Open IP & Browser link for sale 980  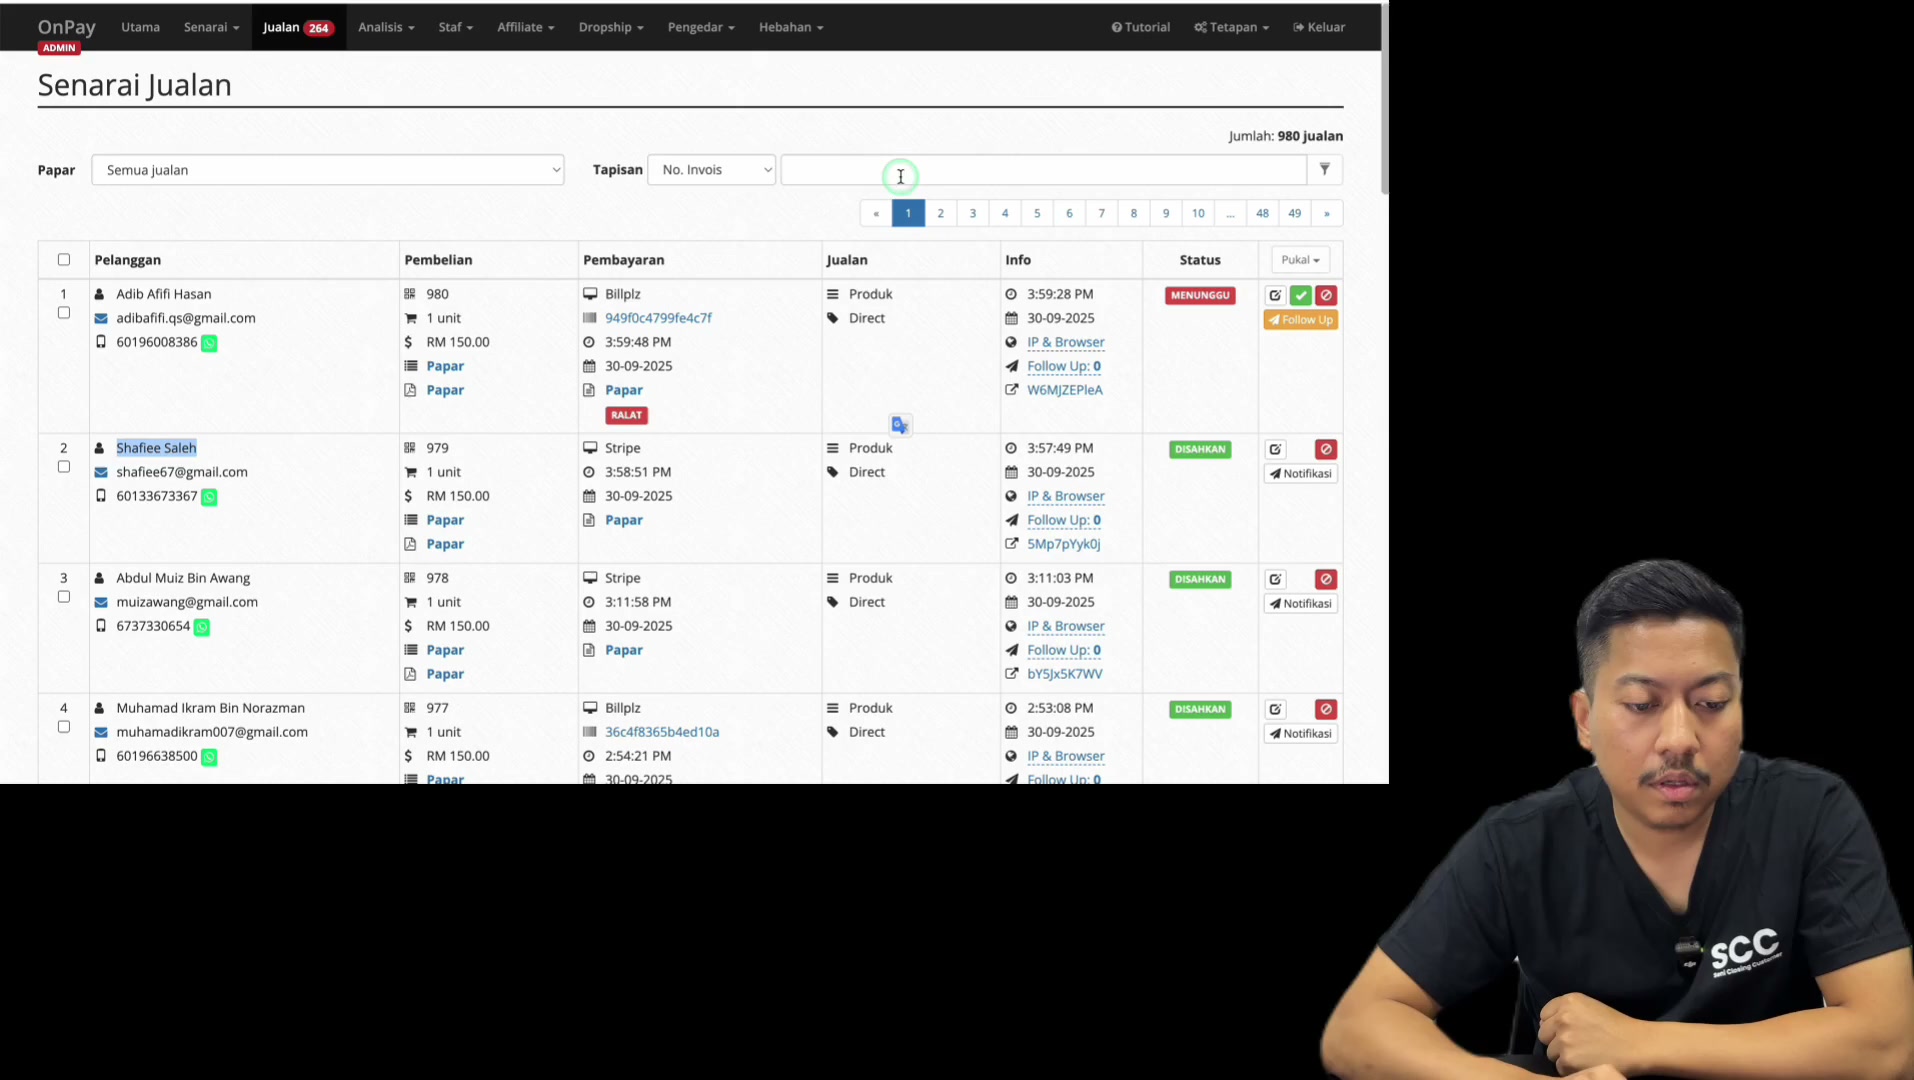coord(1065,342)
